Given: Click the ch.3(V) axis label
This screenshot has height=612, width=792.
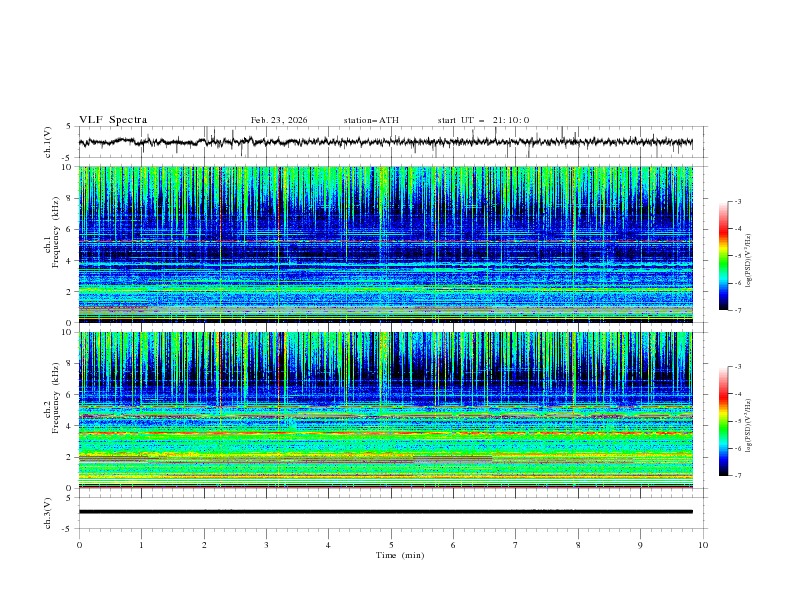Looking at the screenshot, I should [49, 512].
